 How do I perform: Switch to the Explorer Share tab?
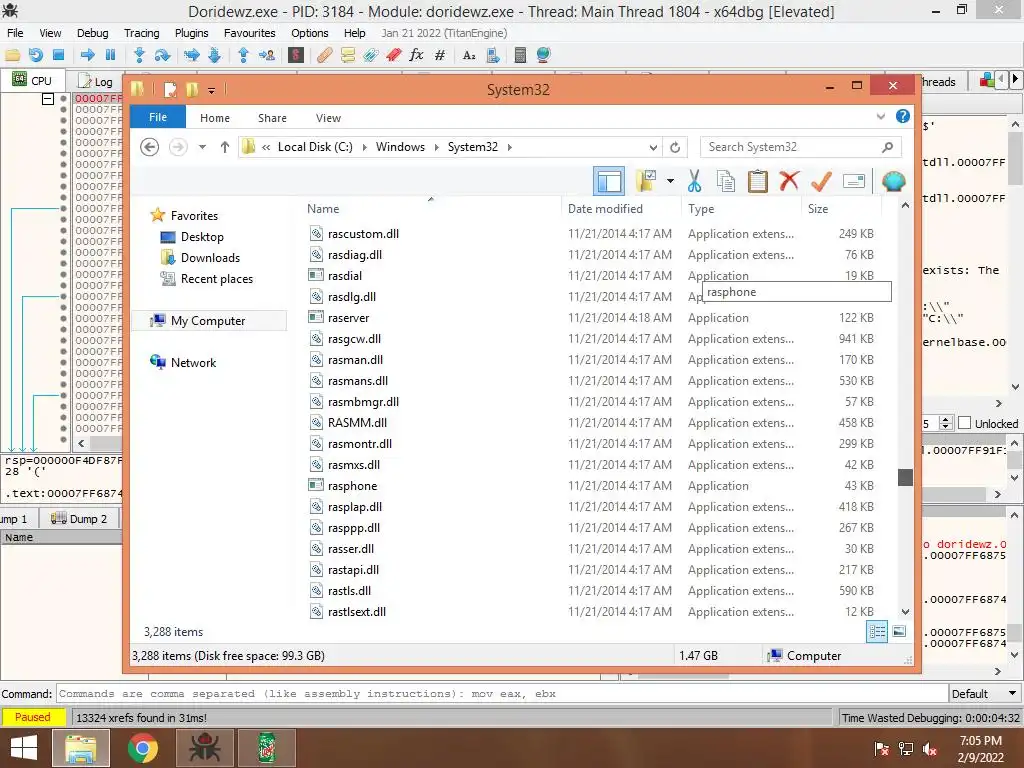tap(272, 118)
